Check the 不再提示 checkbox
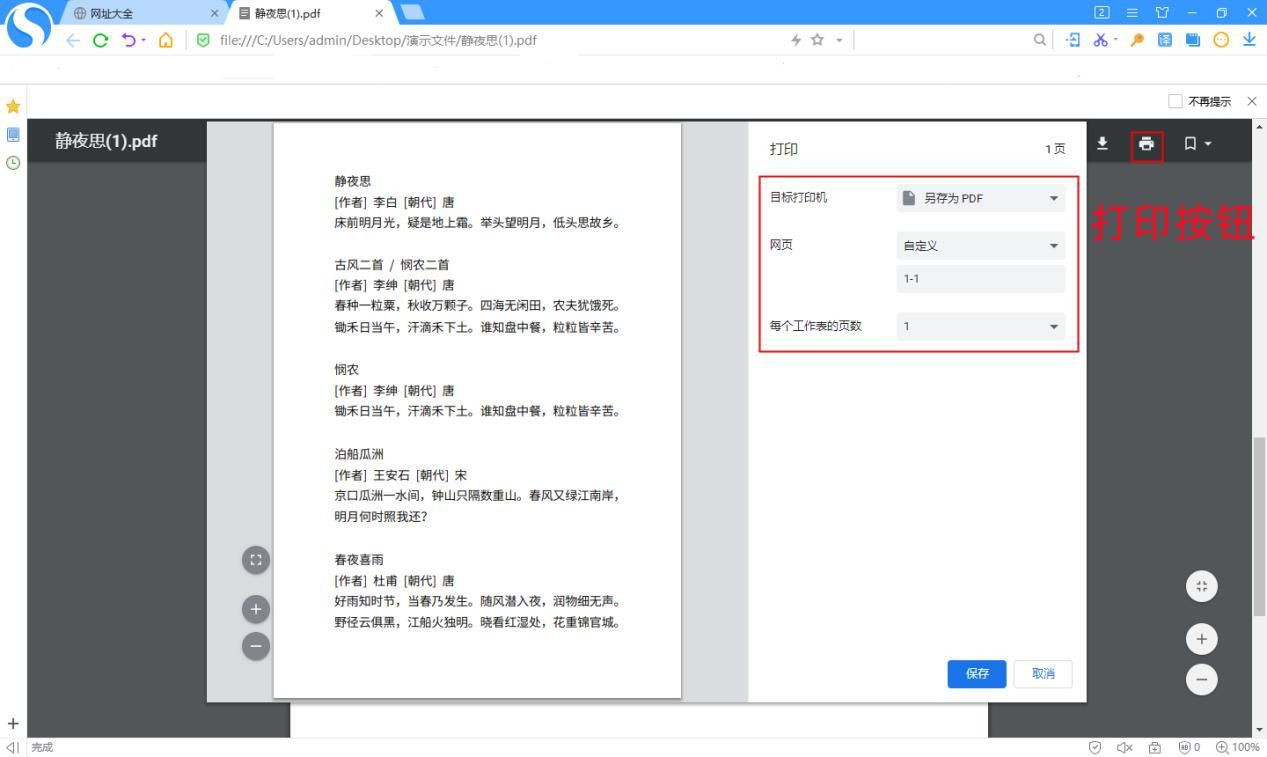Screen dimensions: 1267x757 [x=1175, y=101]
